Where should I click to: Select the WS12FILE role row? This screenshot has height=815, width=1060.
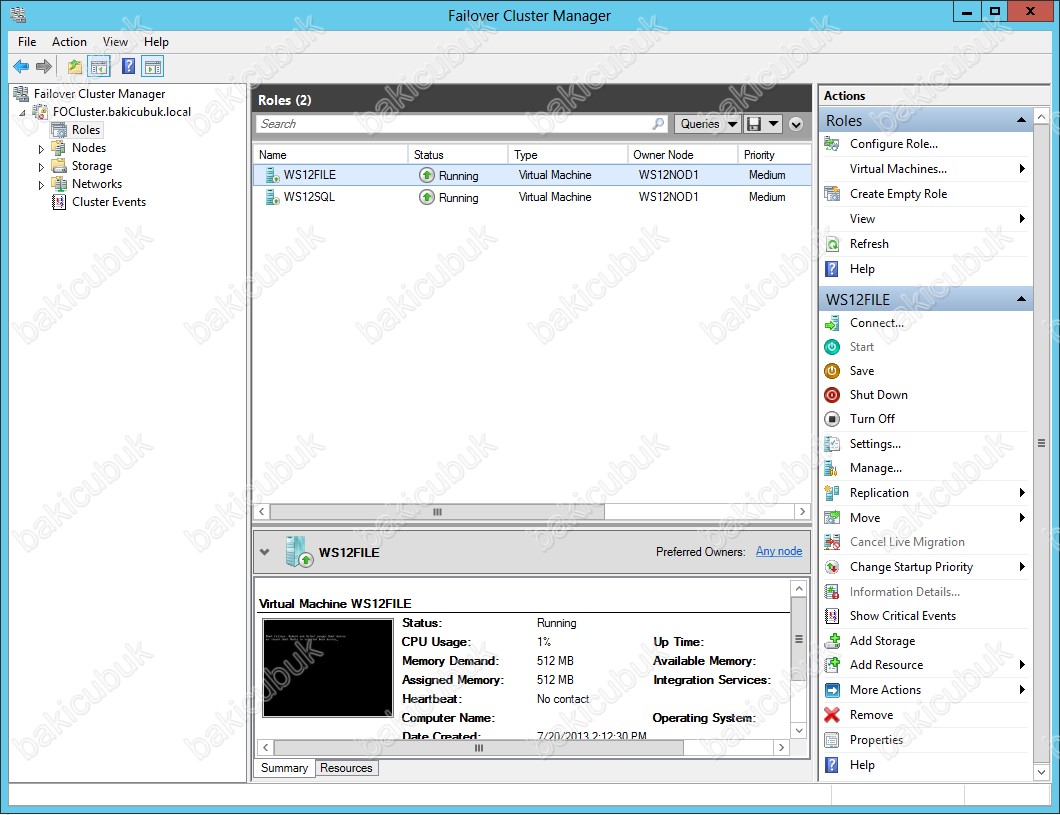[x=532, y=175]
